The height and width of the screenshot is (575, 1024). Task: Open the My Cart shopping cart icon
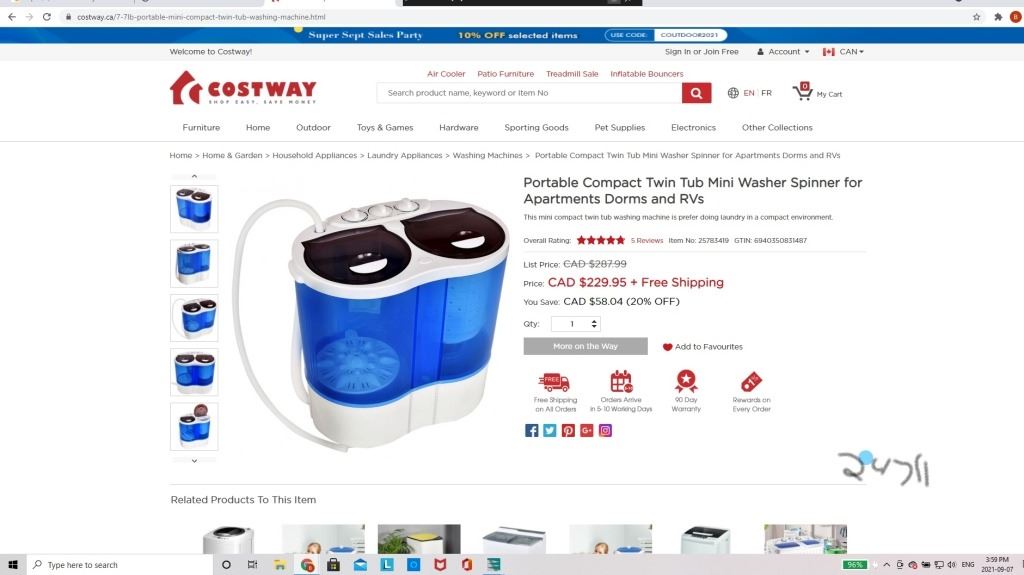point(802,92)
